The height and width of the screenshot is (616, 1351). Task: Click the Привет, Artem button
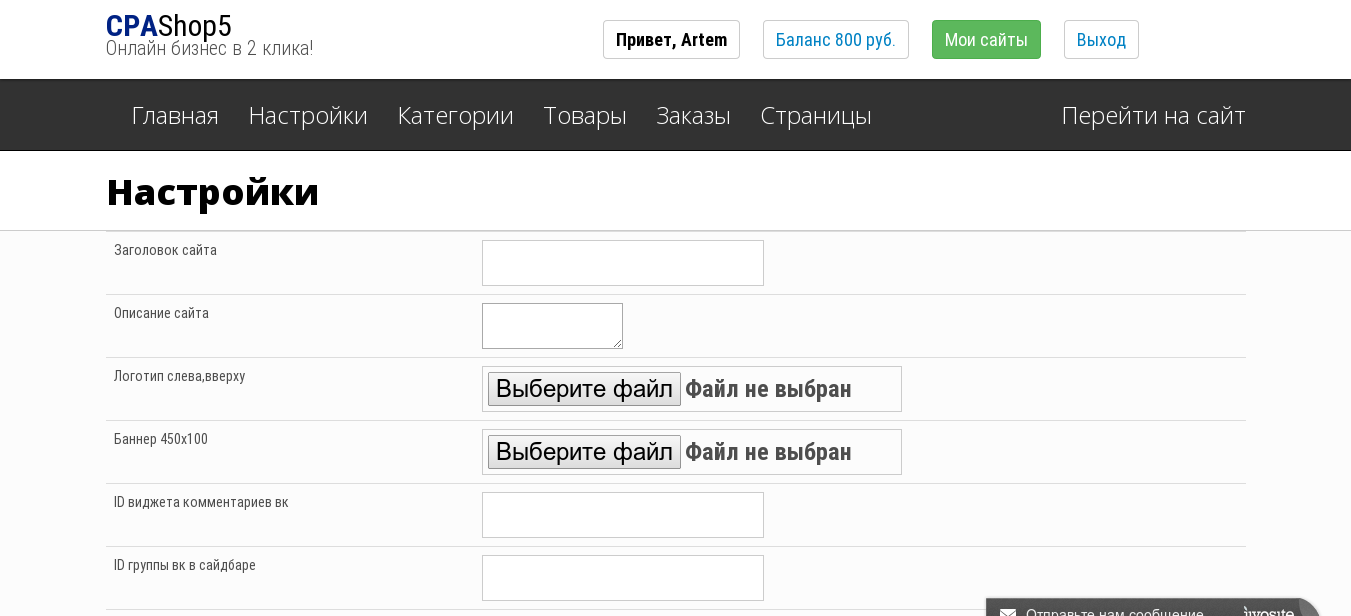(x=671, y=40)
